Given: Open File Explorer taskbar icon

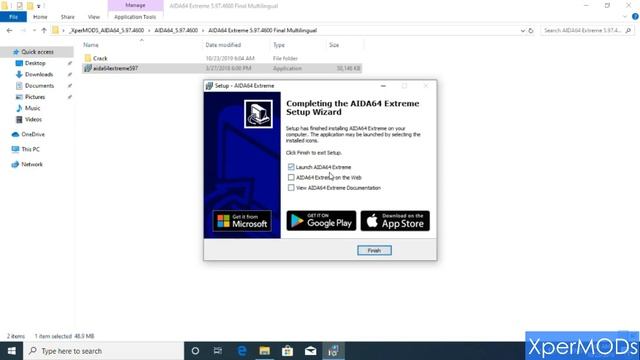Looking at the screenshot, I should (264, 351).
